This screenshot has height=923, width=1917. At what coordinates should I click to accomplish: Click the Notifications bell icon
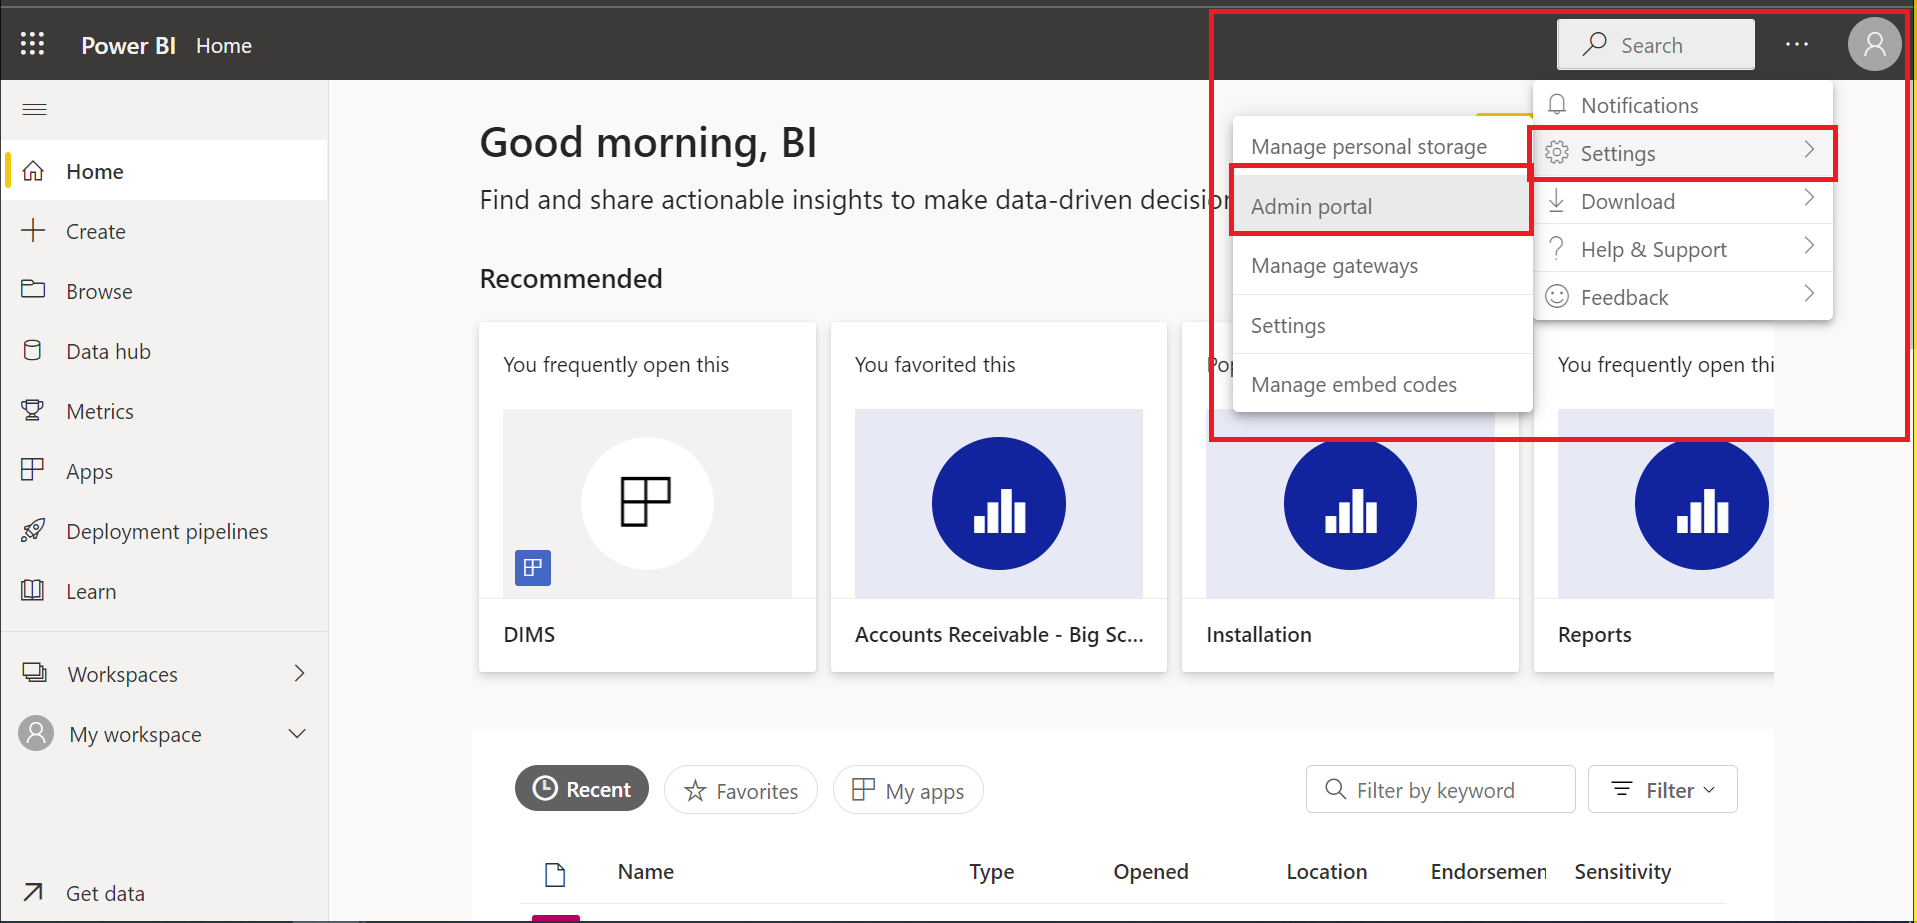[x=1557, y=104]
